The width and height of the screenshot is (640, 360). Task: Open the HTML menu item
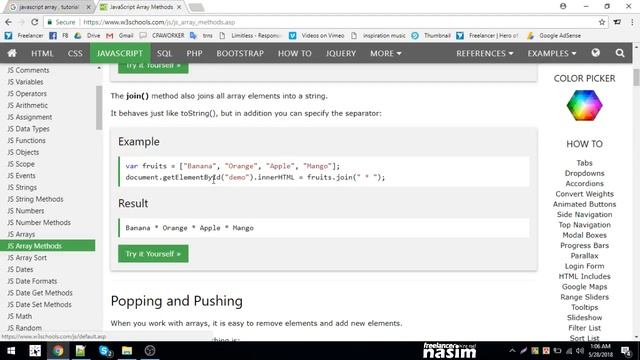(x=42, y=53)
